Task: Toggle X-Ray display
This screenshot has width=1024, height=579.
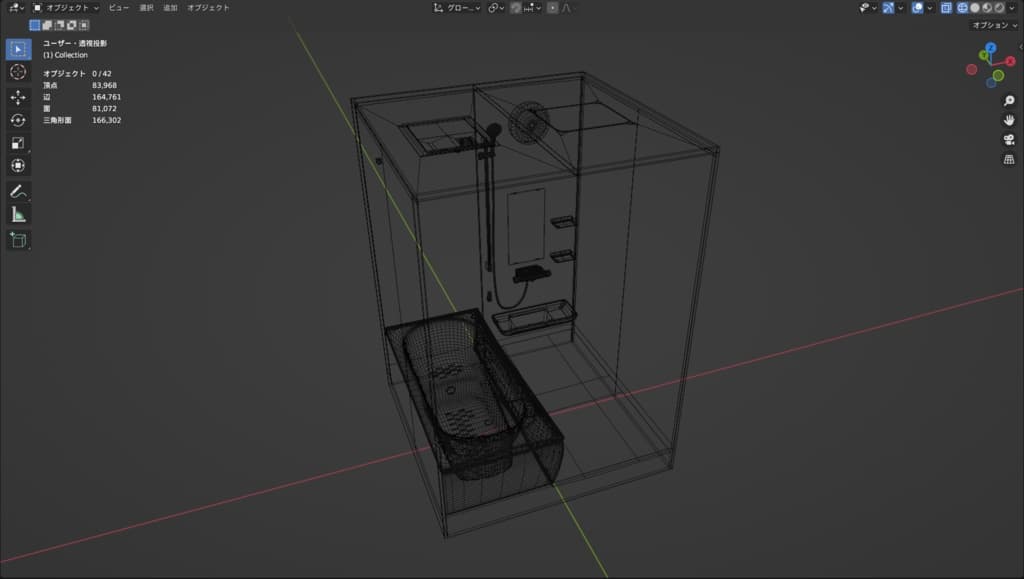Action: pos(946,8)
